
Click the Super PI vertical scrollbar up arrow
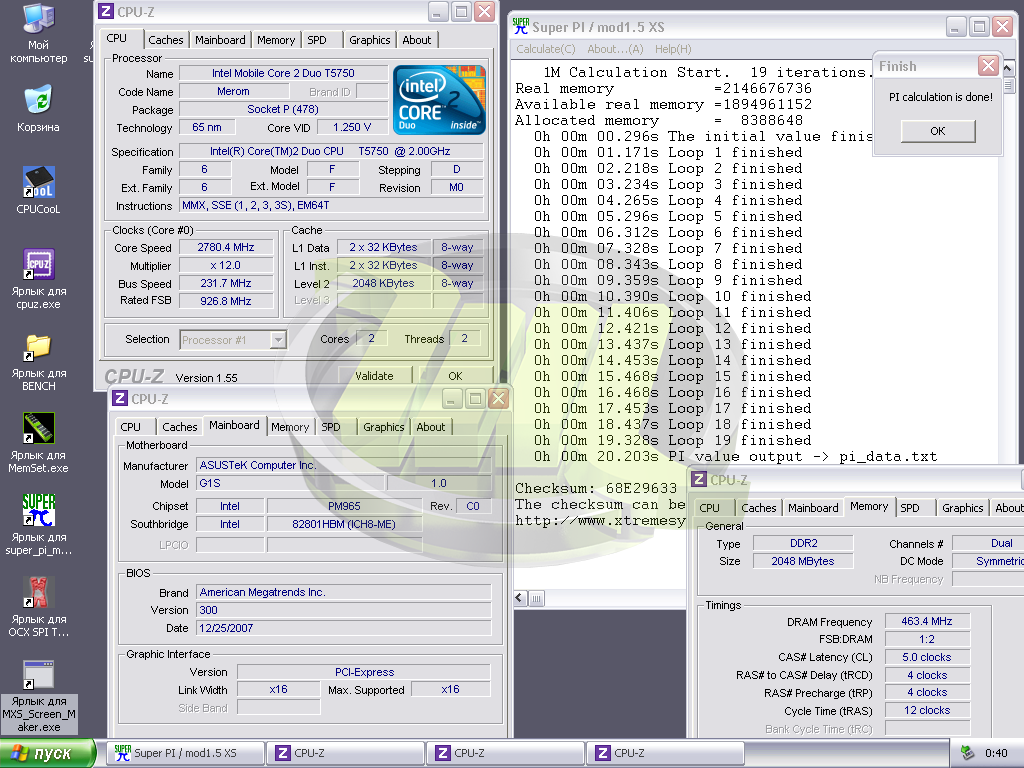[x=1008, y=68]
